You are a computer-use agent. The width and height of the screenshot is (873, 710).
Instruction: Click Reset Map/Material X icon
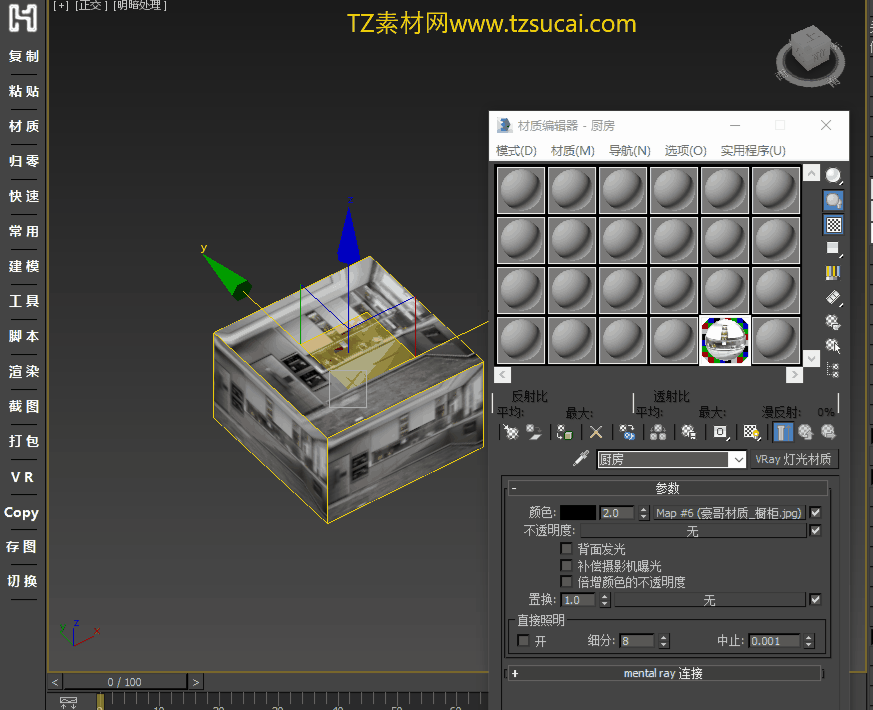(x=596, y=432)
